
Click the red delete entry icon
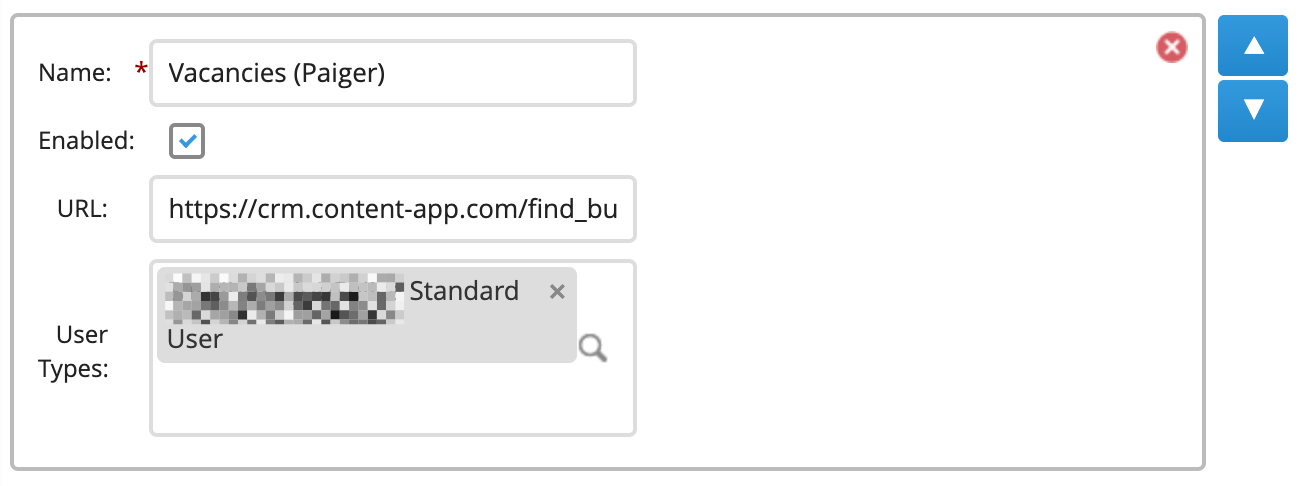pyautogui.click(x=1171, y=47)
